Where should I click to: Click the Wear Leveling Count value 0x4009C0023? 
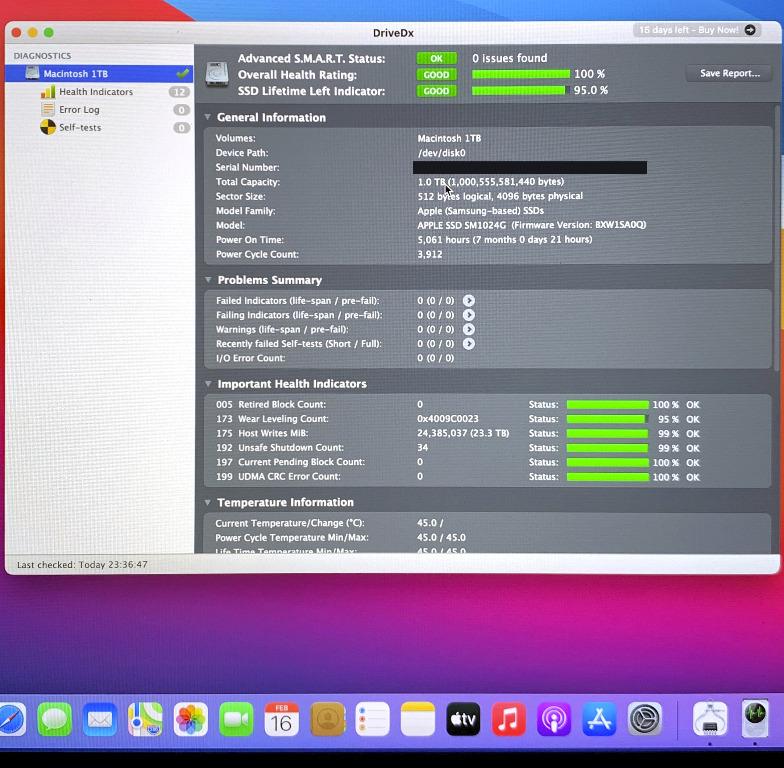pyautogui.click(x=448, y=418)
